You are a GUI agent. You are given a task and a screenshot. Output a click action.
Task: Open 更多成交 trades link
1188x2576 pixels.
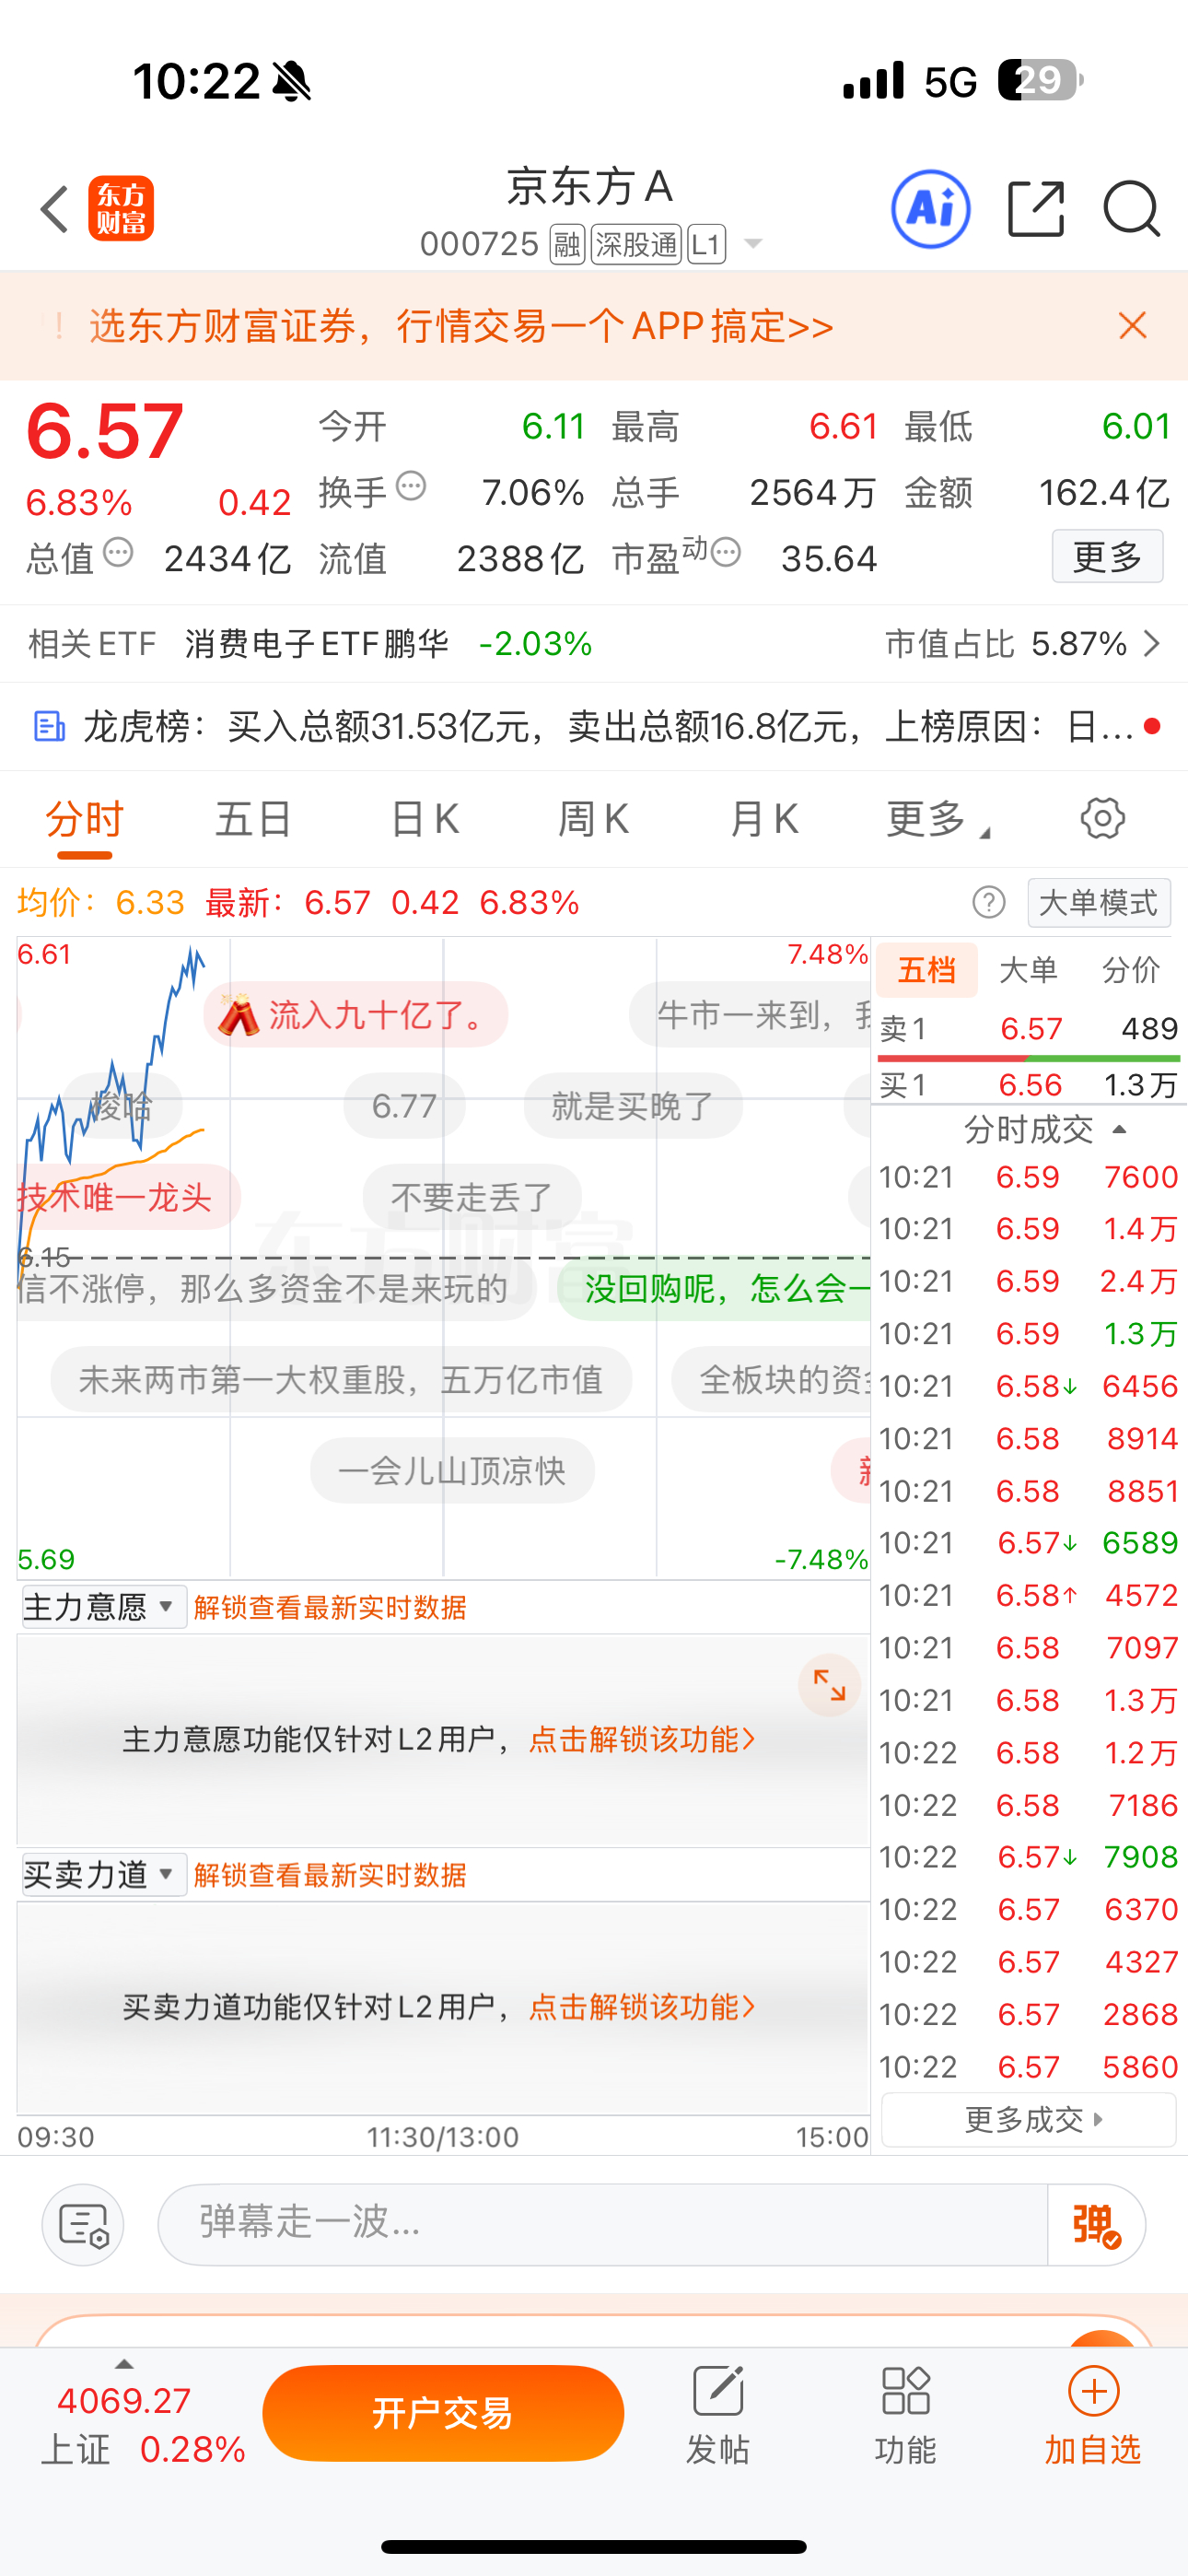[x=1028, y=2119]
